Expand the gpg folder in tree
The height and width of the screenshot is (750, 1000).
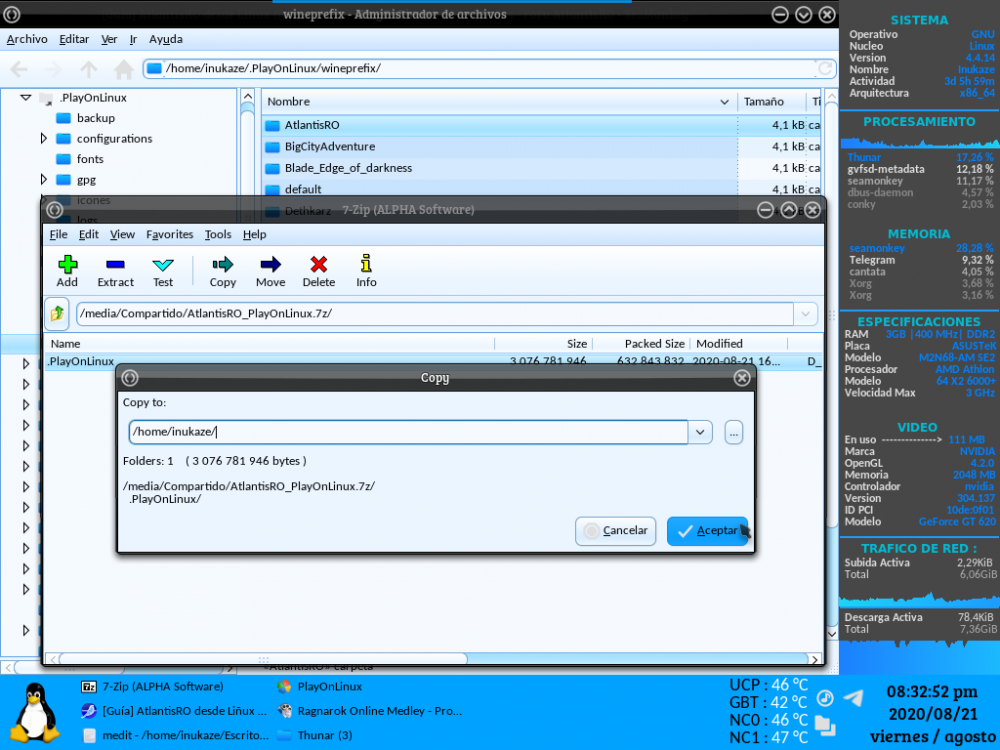[43, 180]
